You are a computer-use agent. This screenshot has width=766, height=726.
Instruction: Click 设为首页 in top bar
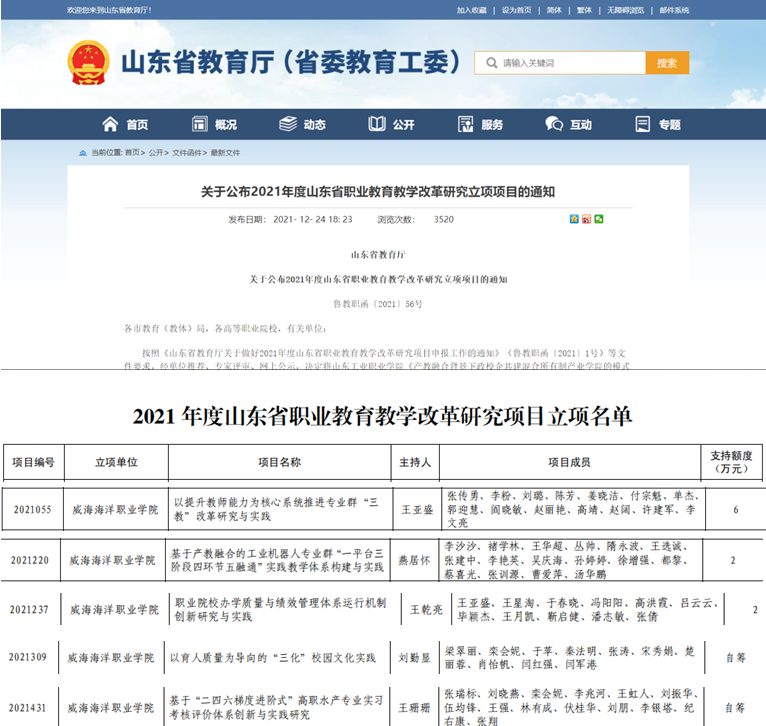pos(516,10)
